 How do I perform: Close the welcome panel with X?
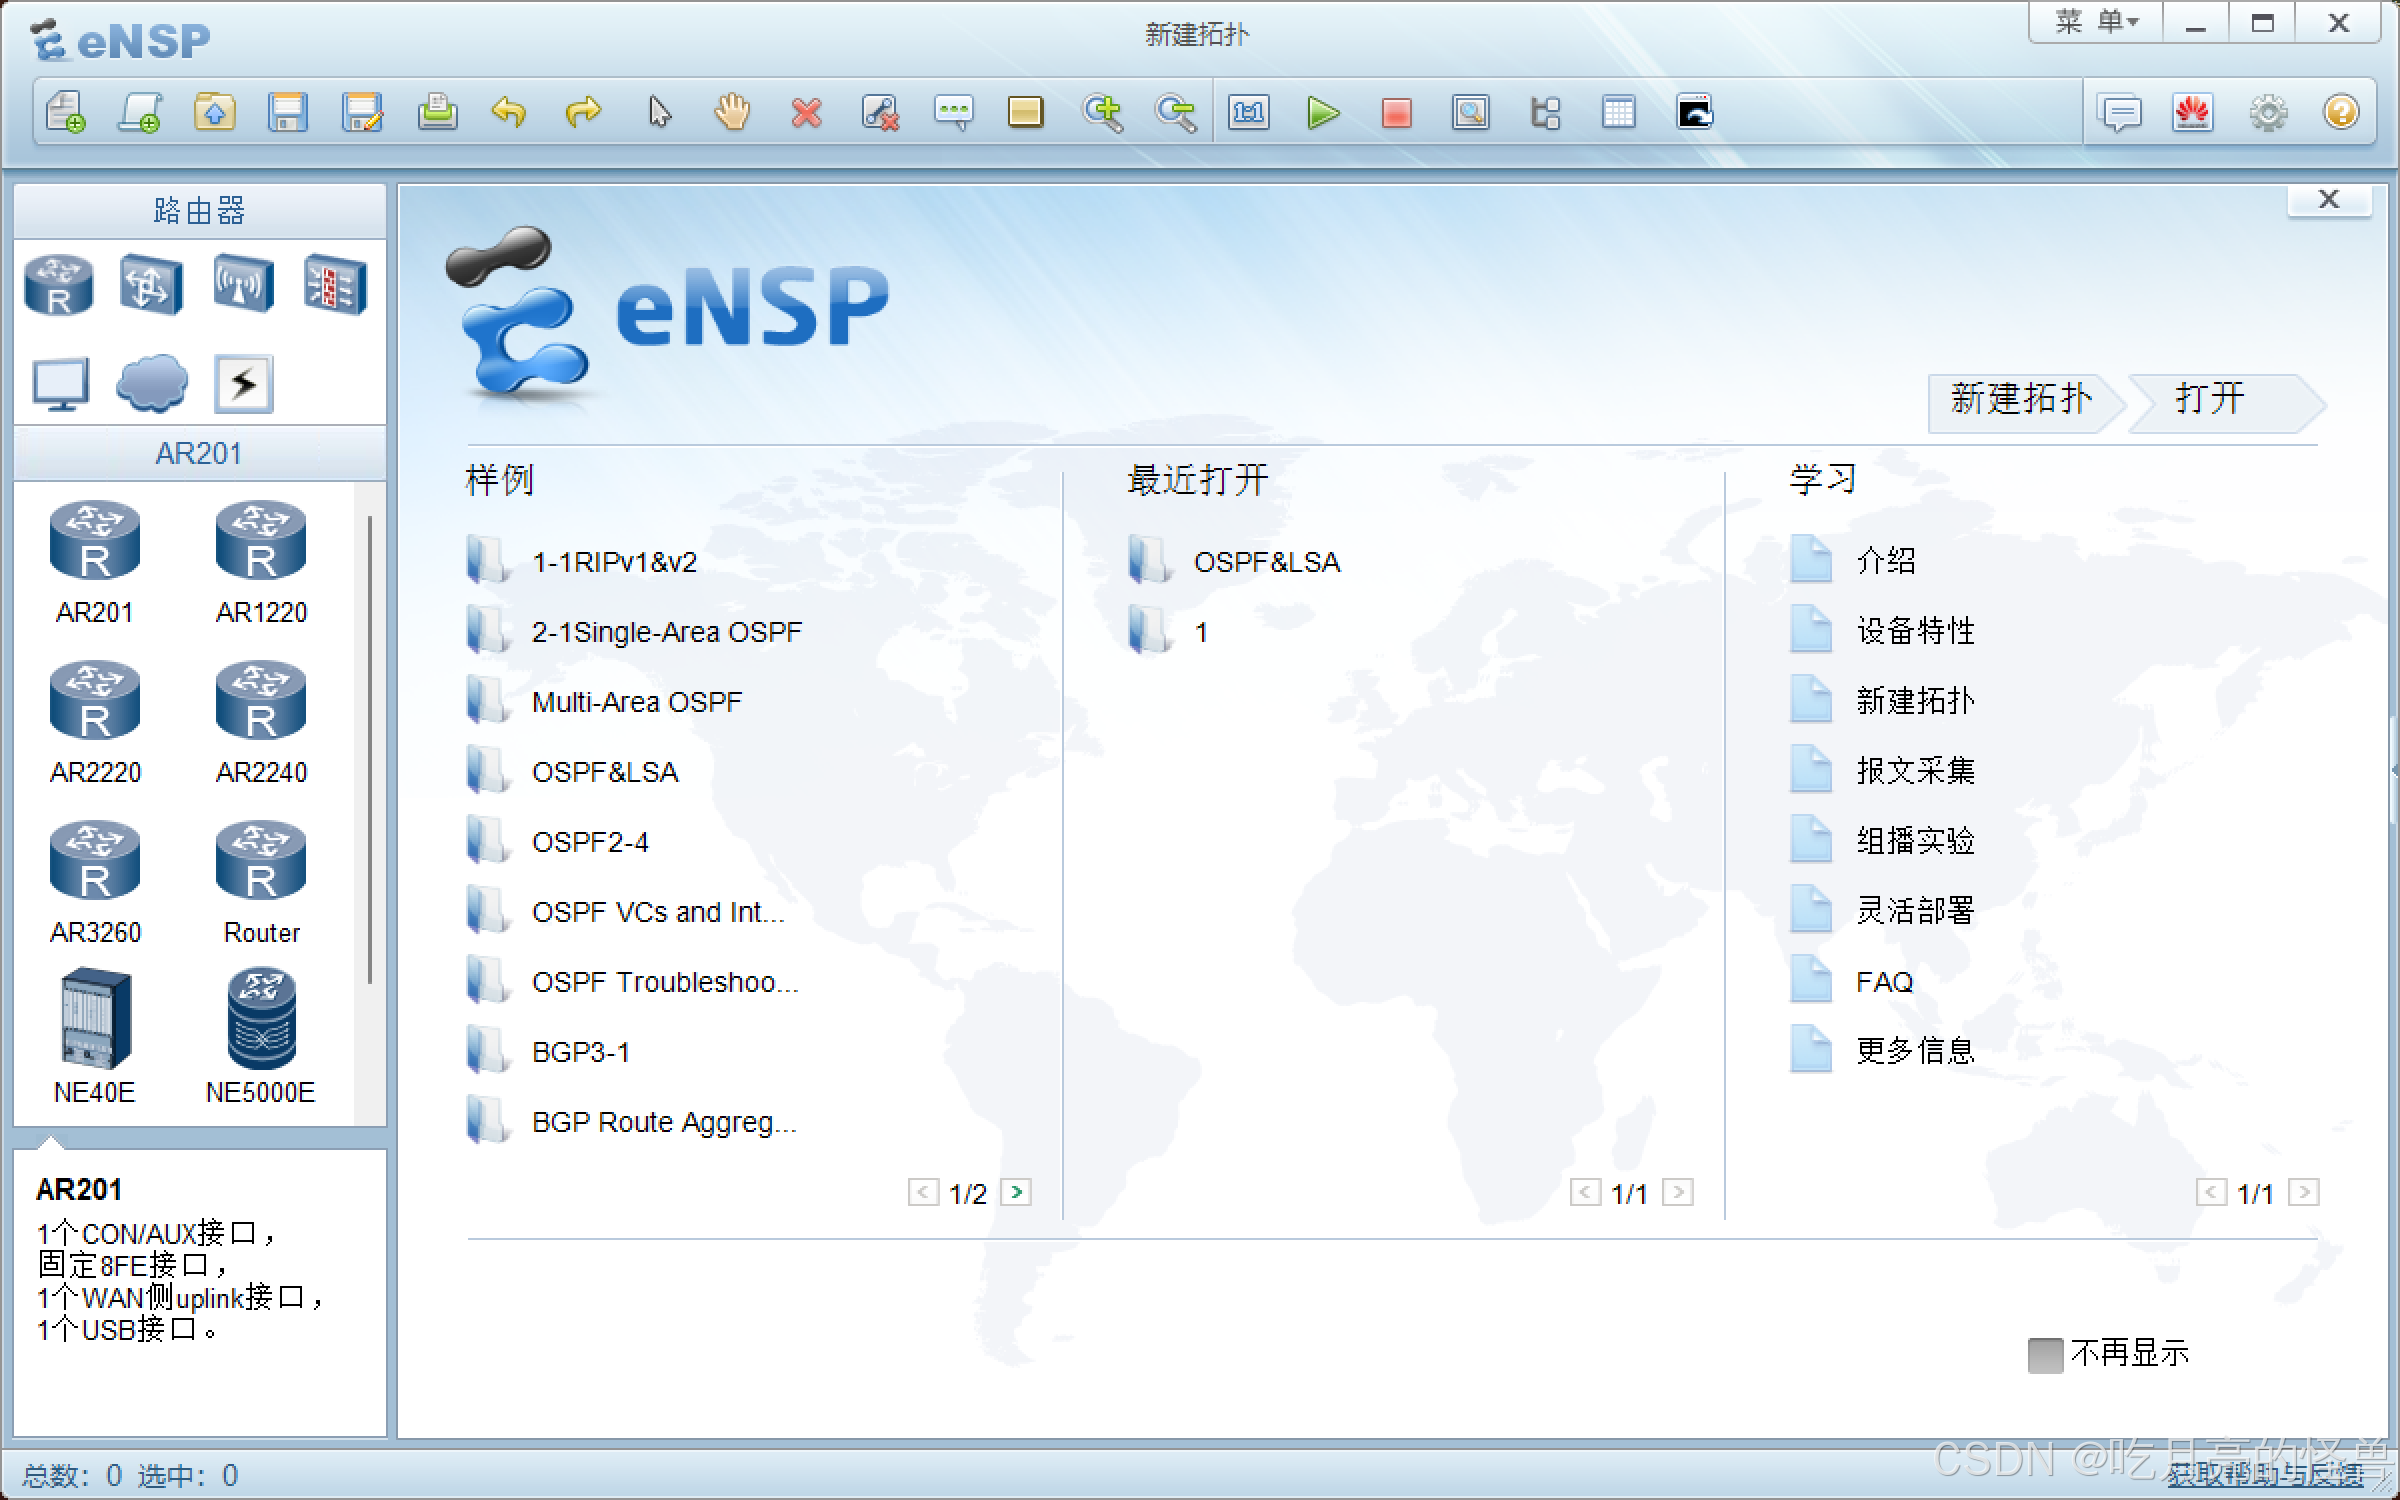tap(2328, 200)
